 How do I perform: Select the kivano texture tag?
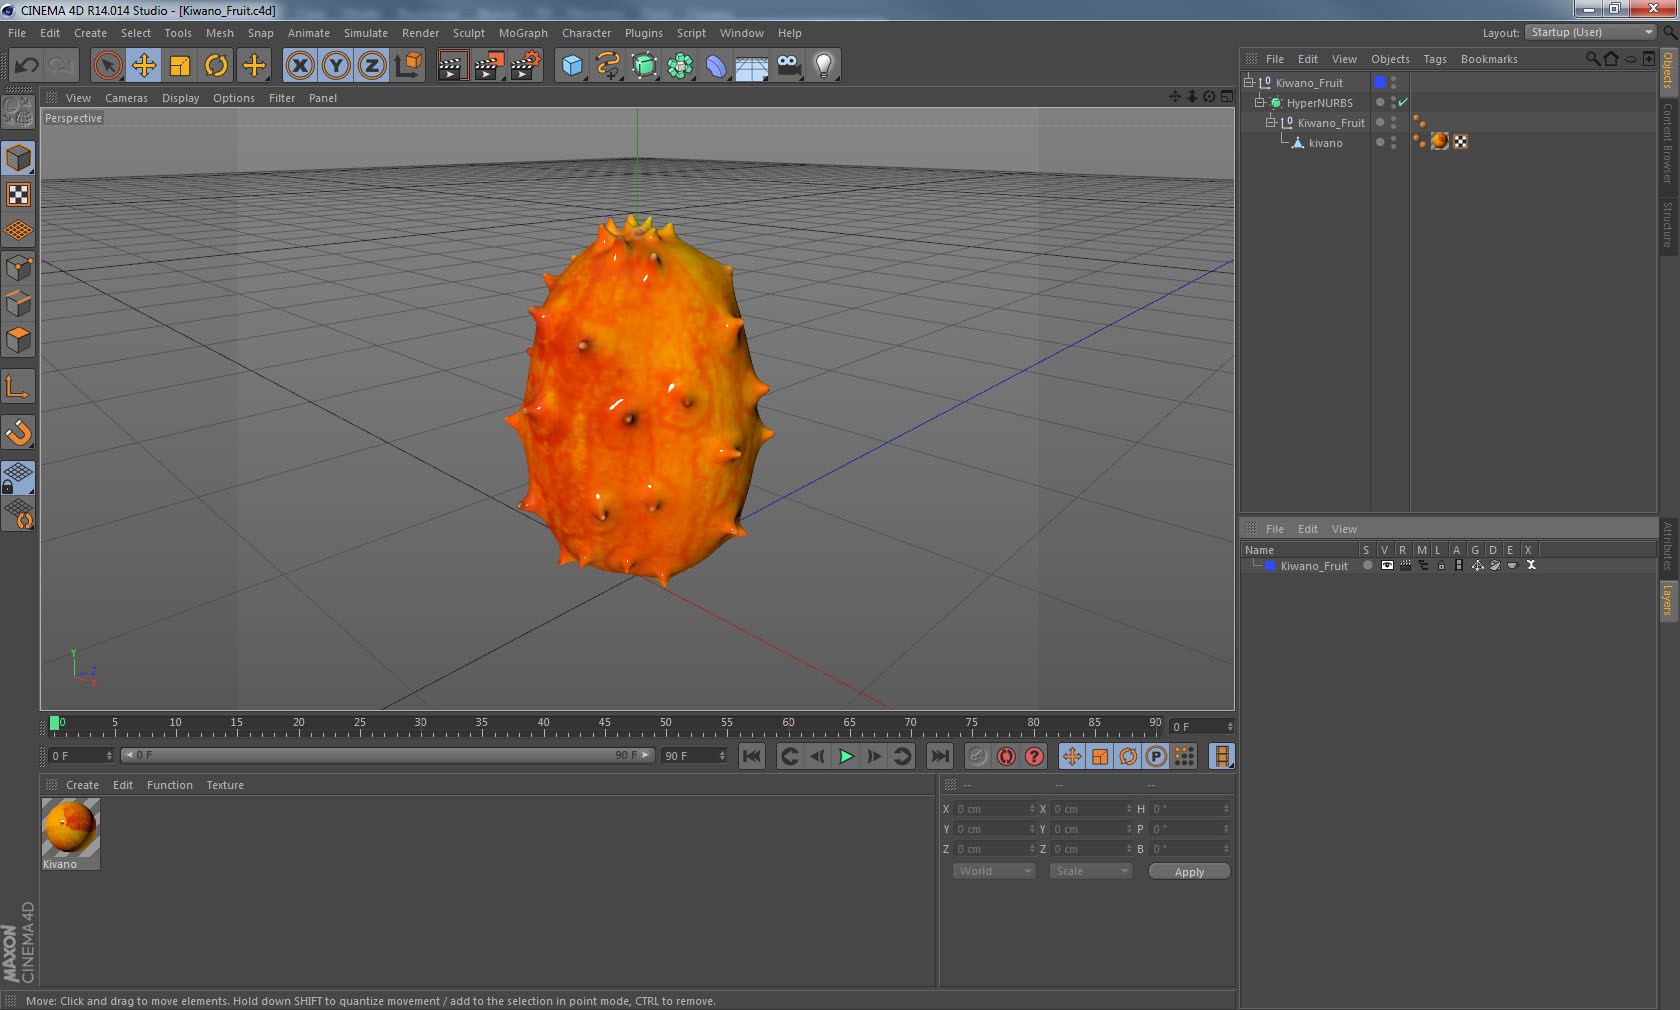click(1440, 141)
